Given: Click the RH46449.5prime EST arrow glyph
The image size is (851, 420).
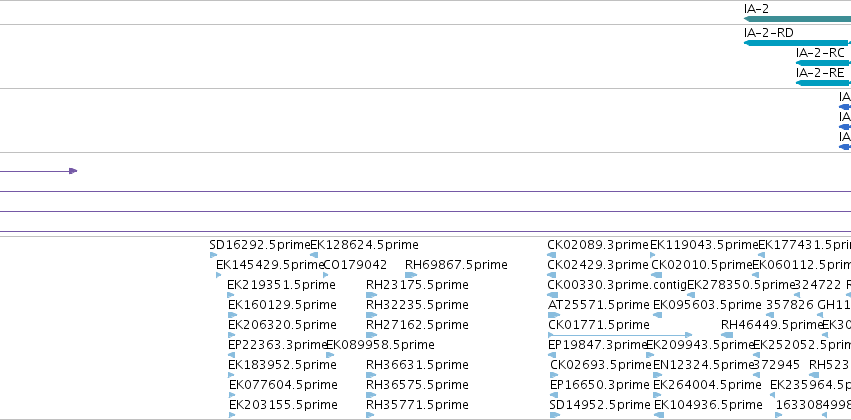Looking at the screenshot, I should pos(727,335).
